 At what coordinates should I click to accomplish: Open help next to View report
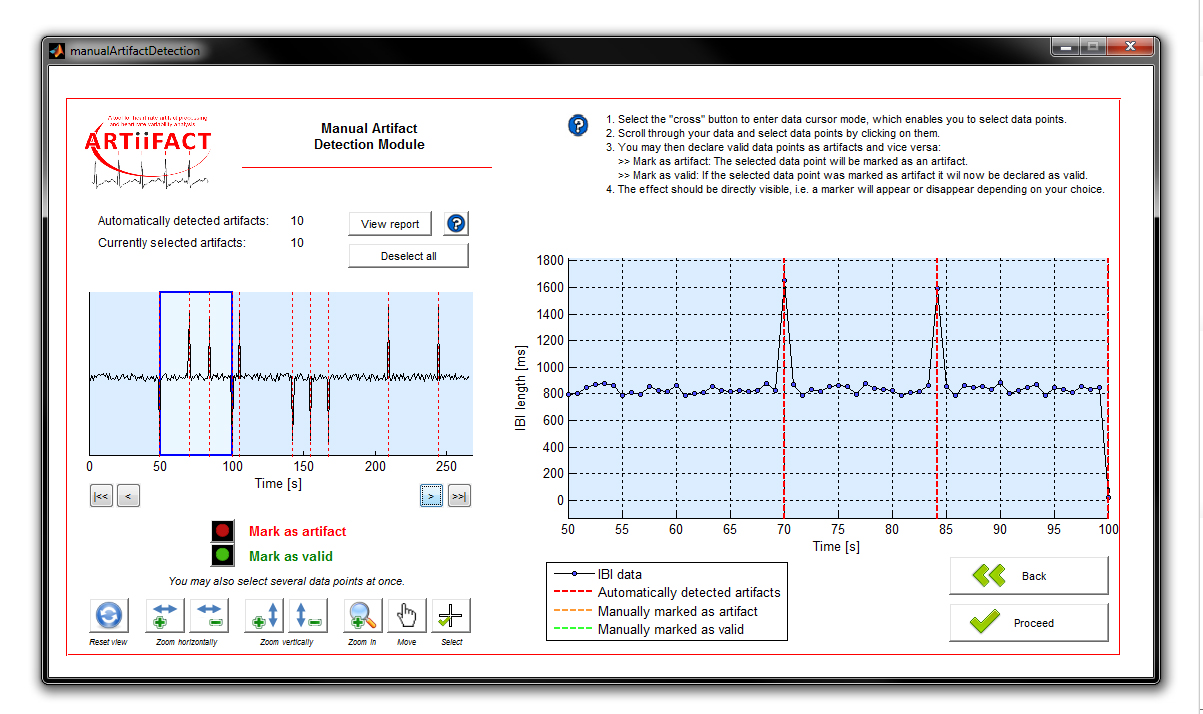(x=456, y=224)
